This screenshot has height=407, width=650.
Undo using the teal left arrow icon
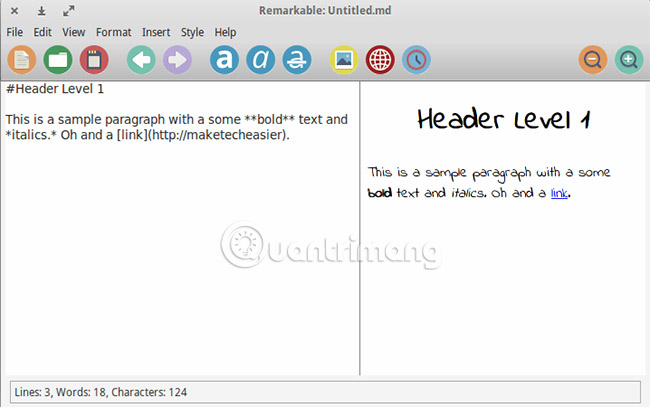pos(141,60)
